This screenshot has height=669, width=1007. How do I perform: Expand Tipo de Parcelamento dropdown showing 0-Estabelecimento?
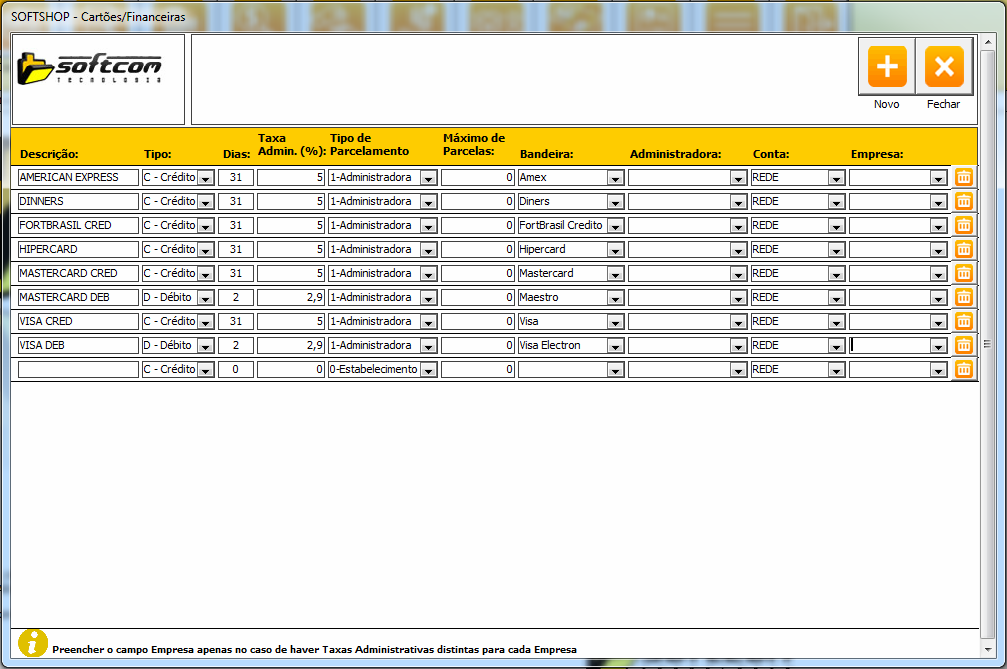click(428, 370)
